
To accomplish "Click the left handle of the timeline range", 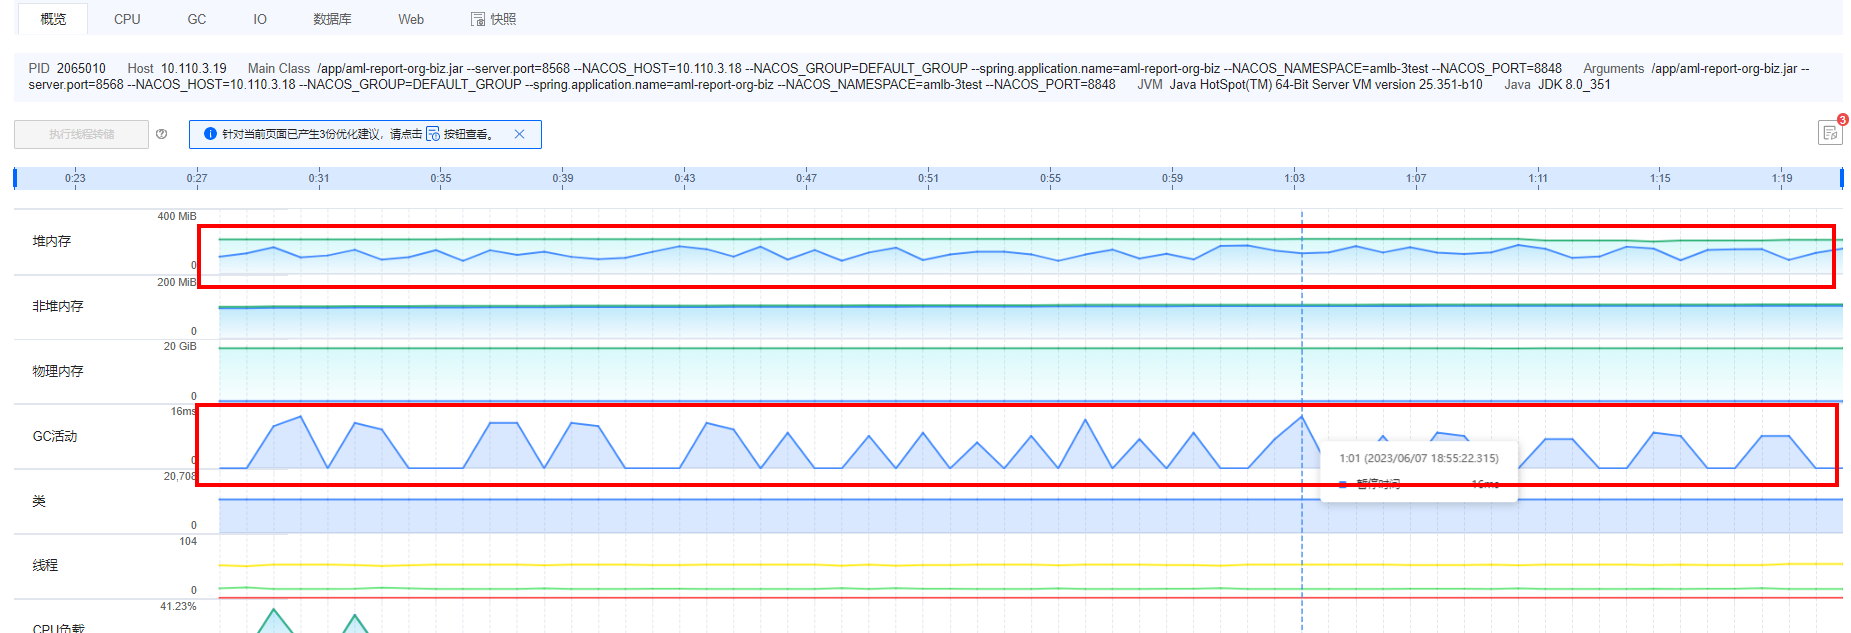I will click(15, 178).
